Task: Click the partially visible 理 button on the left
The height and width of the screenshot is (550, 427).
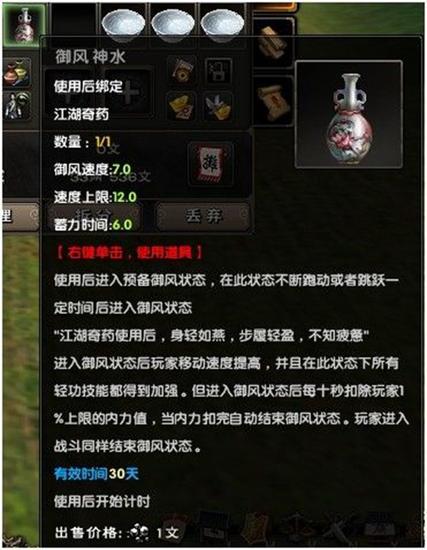Action: (x=18, y=216)
